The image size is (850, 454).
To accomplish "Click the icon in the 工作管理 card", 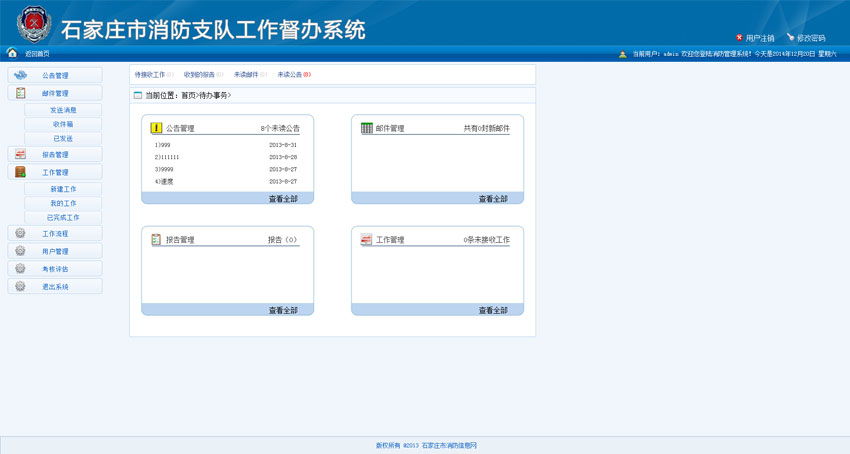I will (x=366, y=240).
